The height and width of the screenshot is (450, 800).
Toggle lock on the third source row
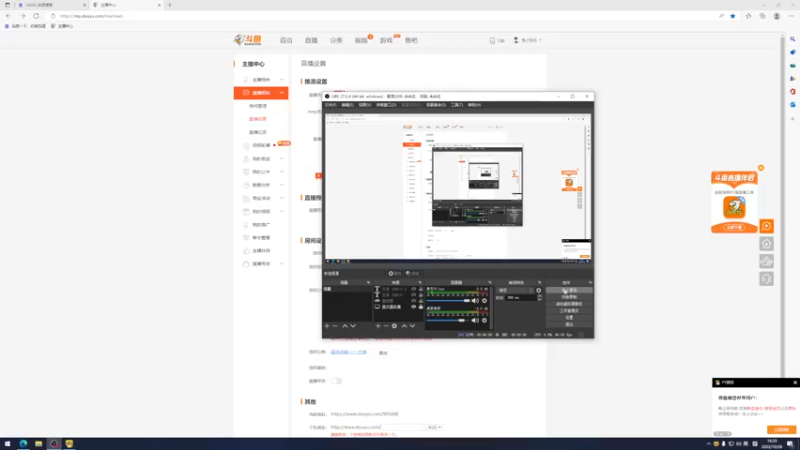point(421,301)
